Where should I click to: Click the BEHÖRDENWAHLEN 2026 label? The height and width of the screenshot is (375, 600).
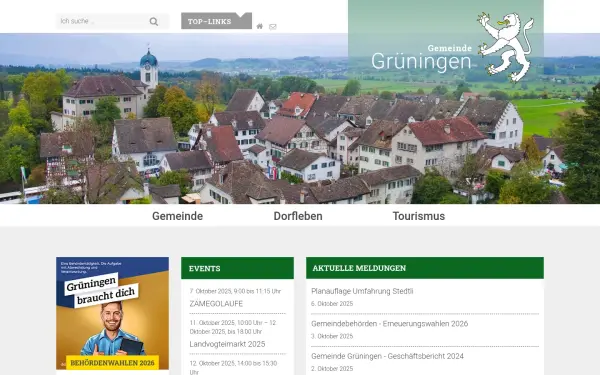[112, 362]
